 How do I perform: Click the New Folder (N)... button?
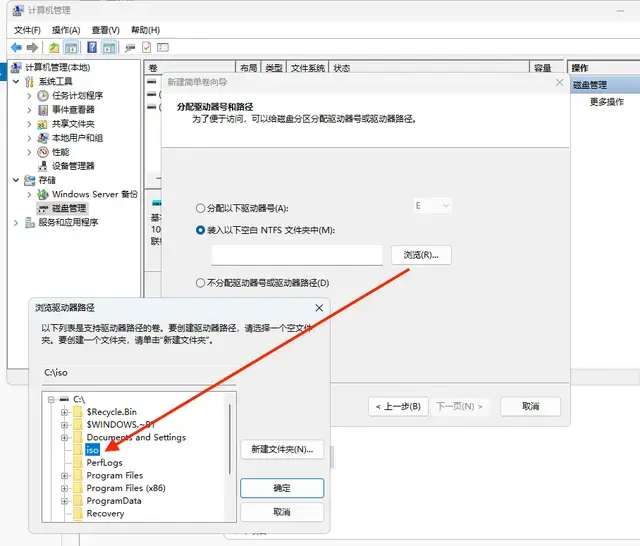282,450
